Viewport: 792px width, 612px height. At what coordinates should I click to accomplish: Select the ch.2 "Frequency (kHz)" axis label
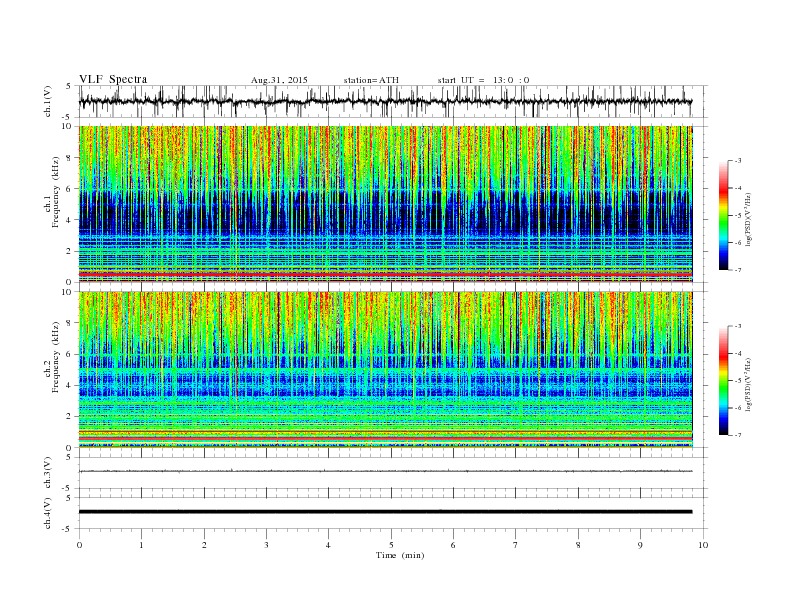click(x=55, y=357)
